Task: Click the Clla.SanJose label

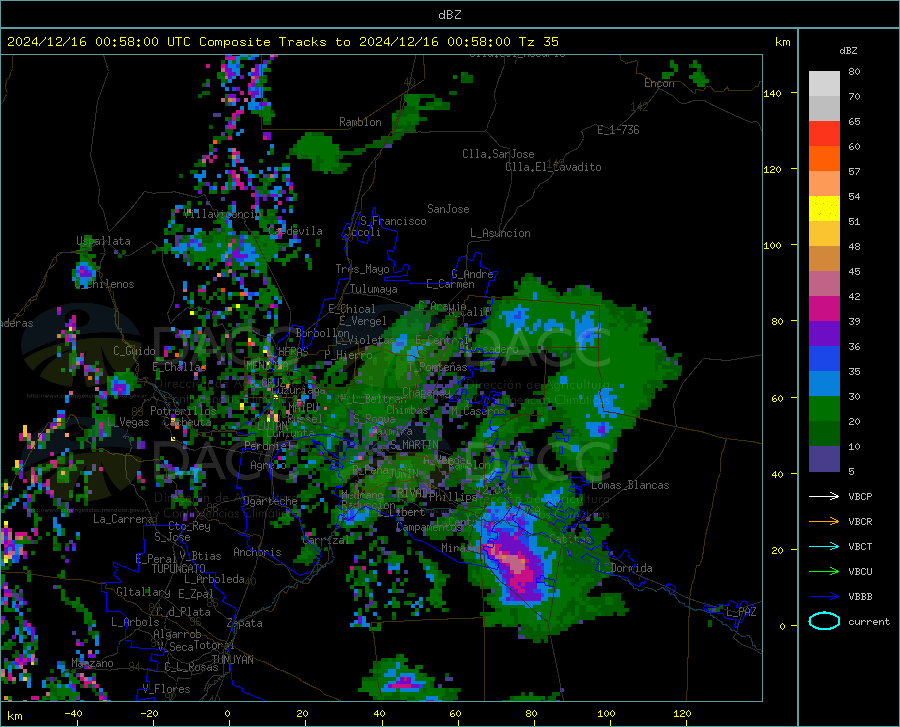Action: coord(498,154)
